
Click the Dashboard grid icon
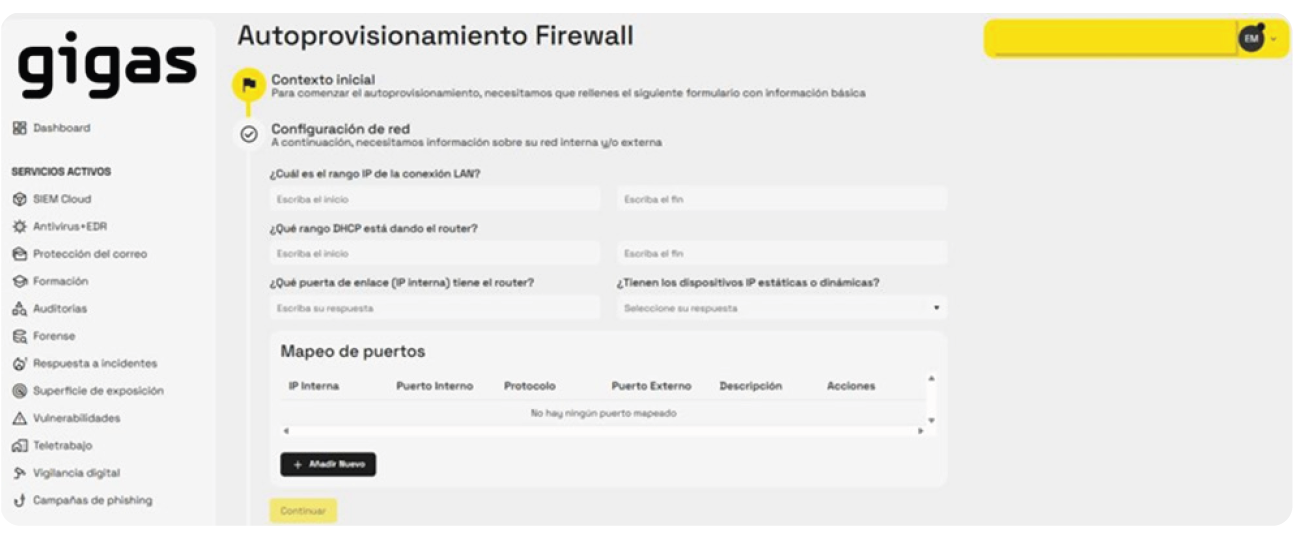pyautogui.click(x=19, y=128)
